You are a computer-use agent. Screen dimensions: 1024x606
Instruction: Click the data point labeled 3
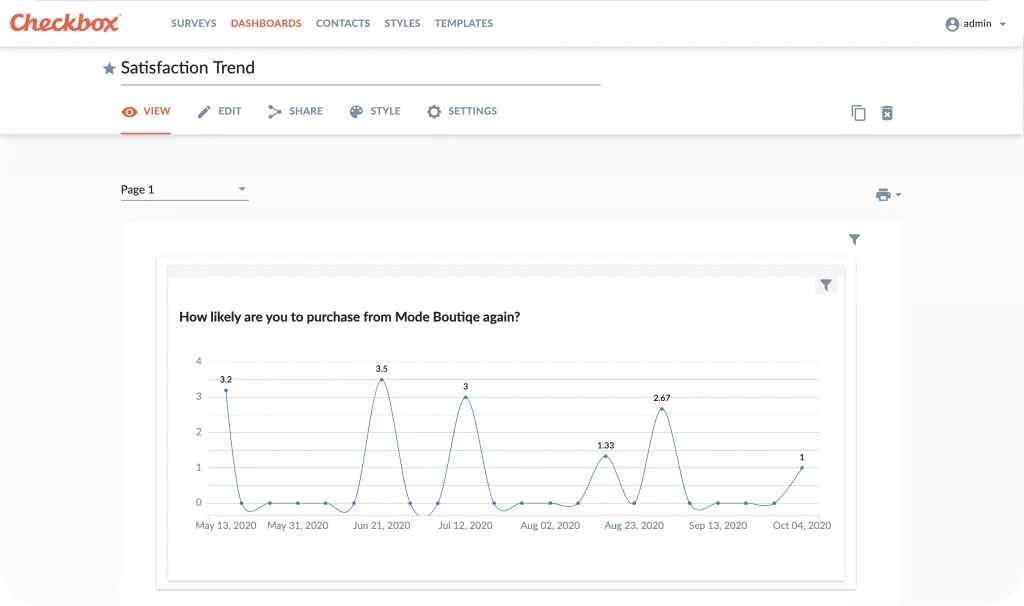(x=466, y=397)
